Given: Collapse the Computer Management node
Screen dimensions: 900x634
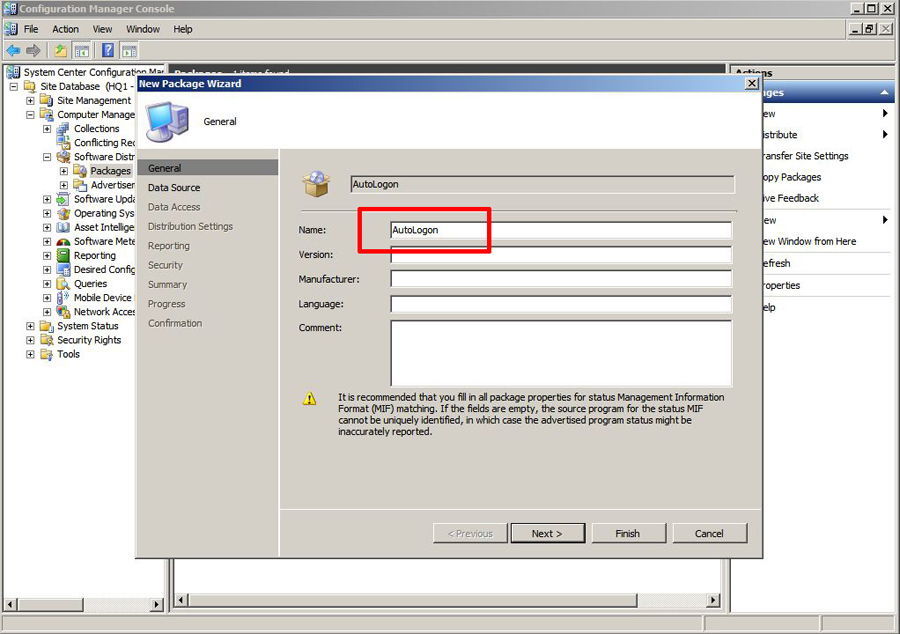Looking at the screenshot, I should coord(30,115).
